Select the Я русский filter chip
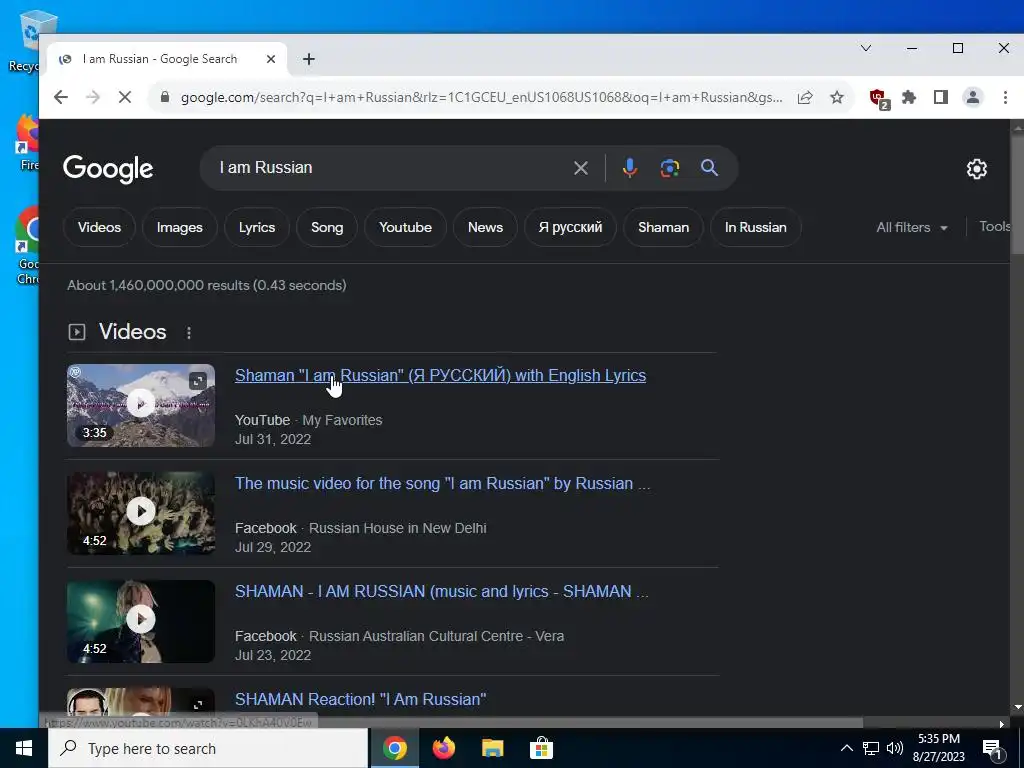Viewport: 1024px width, 768px height. point(570,227)
